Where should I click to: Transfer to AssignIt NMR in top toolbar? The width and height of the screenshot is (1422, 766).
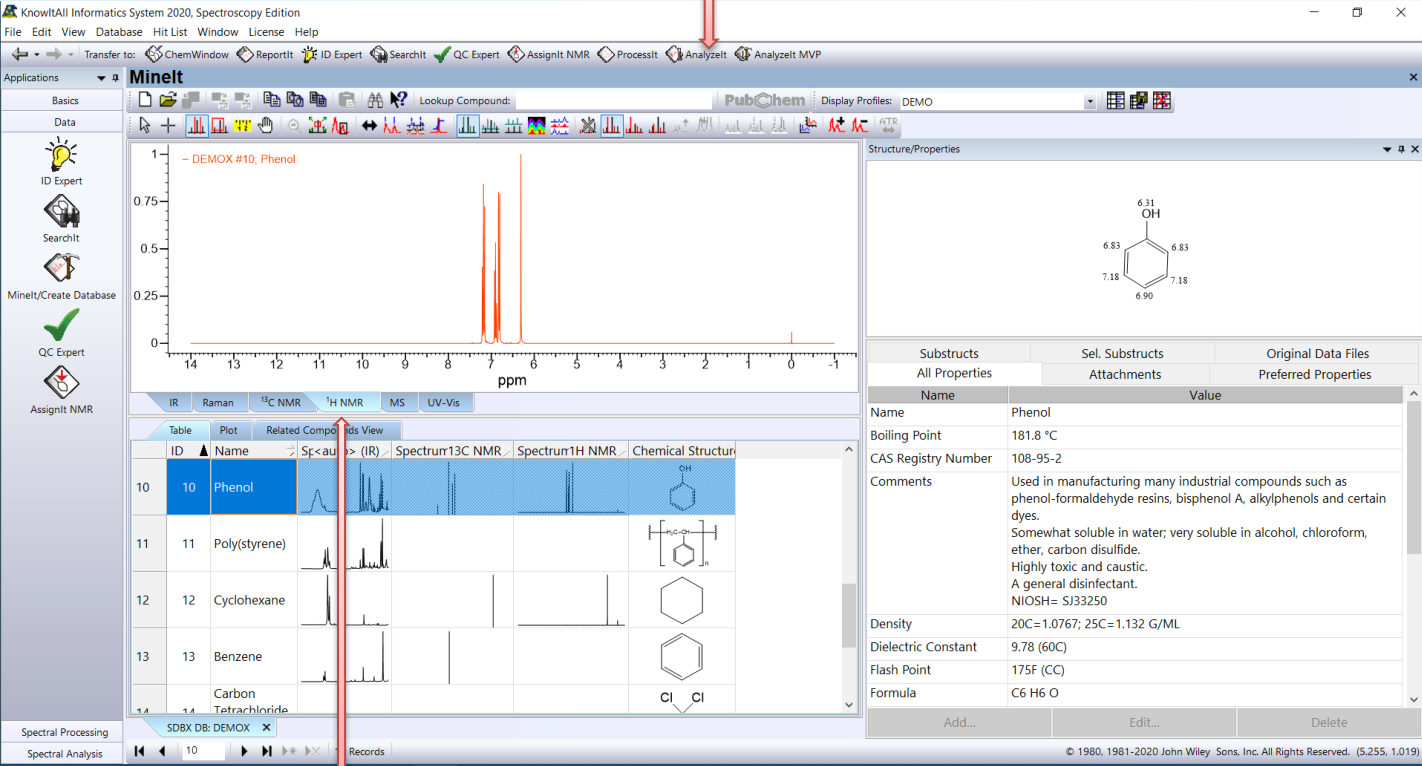(548, 54)
